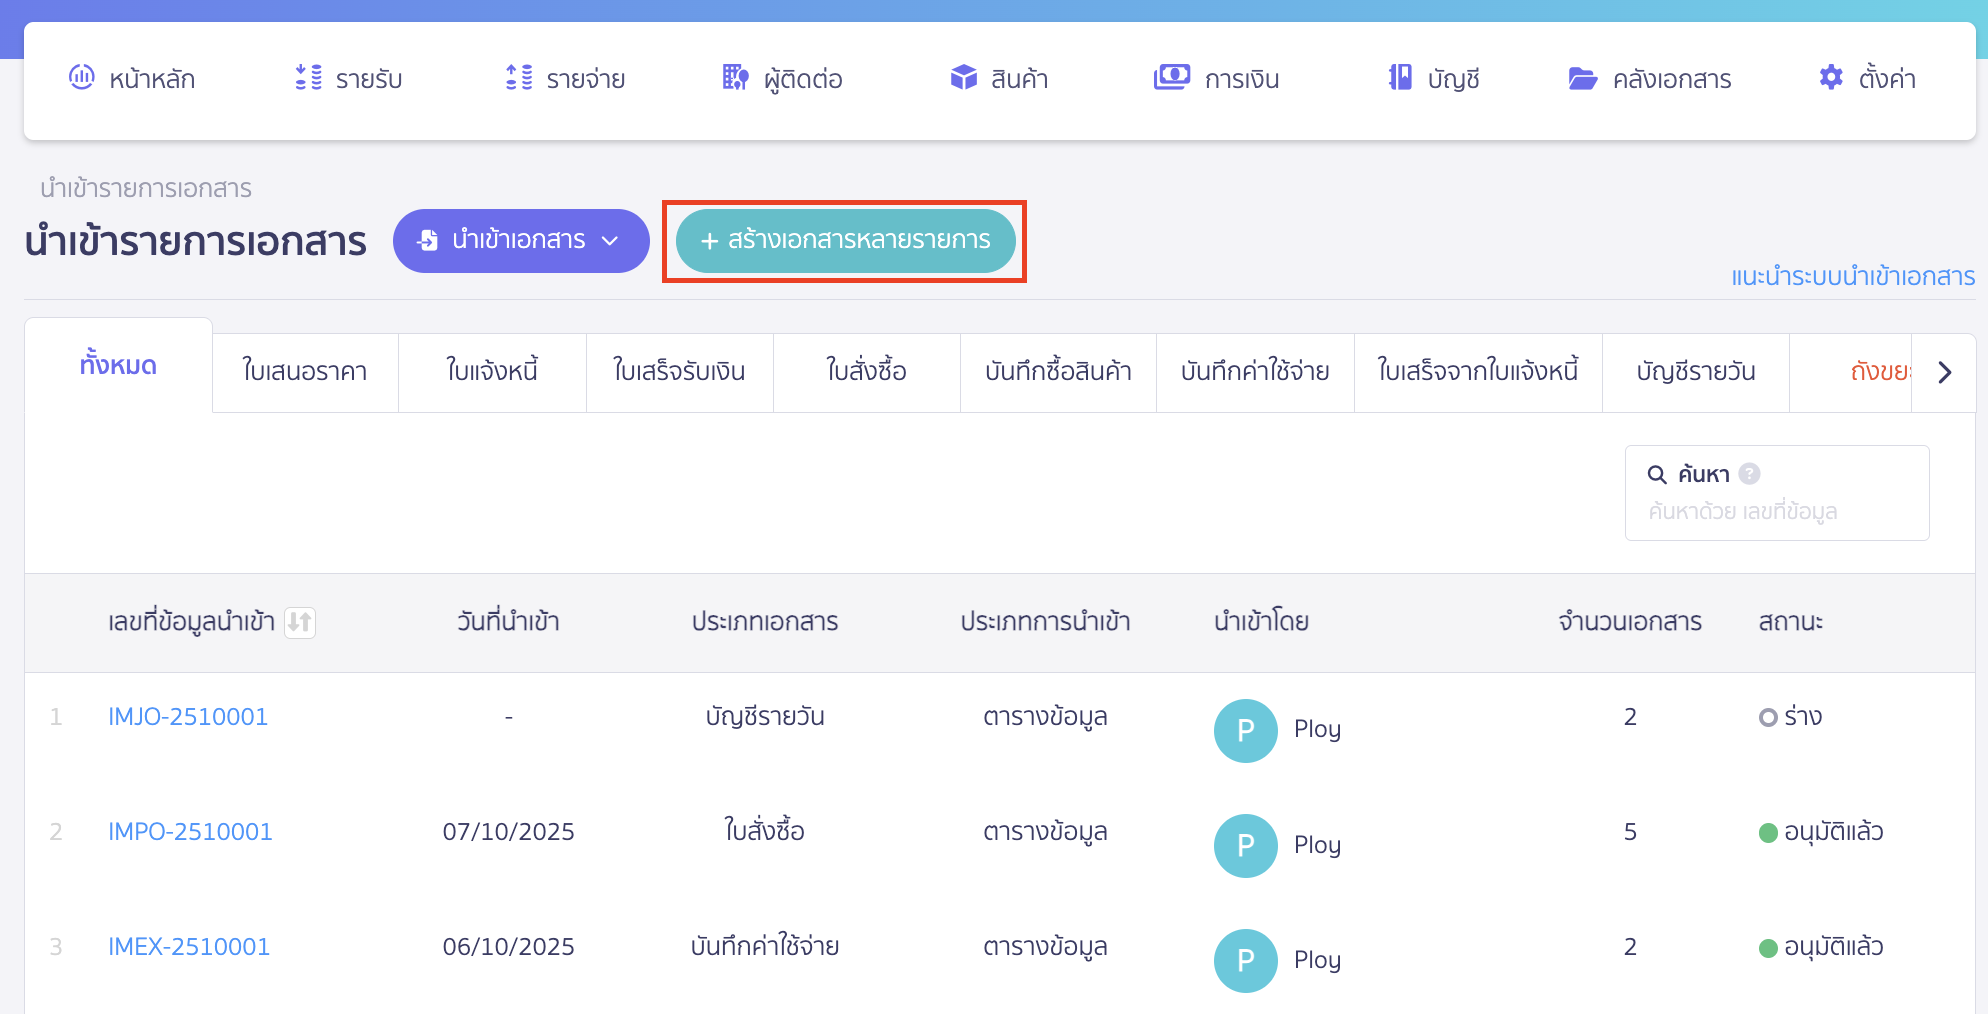Switch to the ใบแจ้งหนี้ tab
Screen dimensions: 1988x1014
(492, 371)
